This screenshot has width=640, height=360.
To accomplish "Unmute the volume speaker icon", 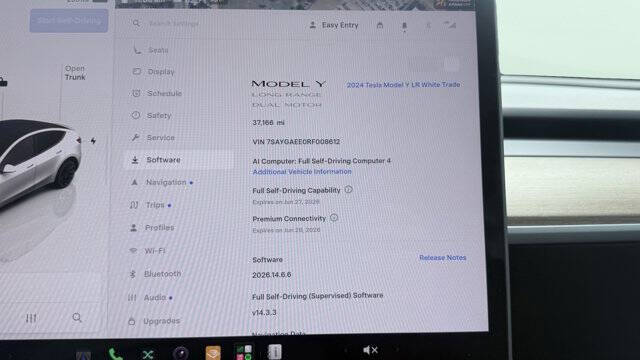I will click(x=370, y=350).
